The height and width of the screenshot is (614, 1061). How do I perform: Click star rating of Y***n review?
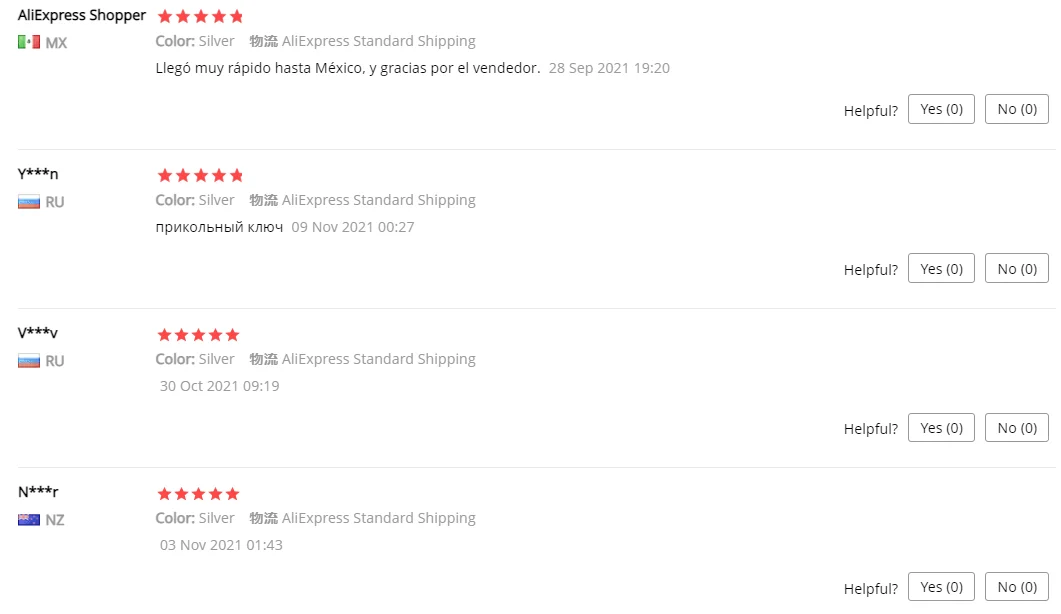(200, 176)
